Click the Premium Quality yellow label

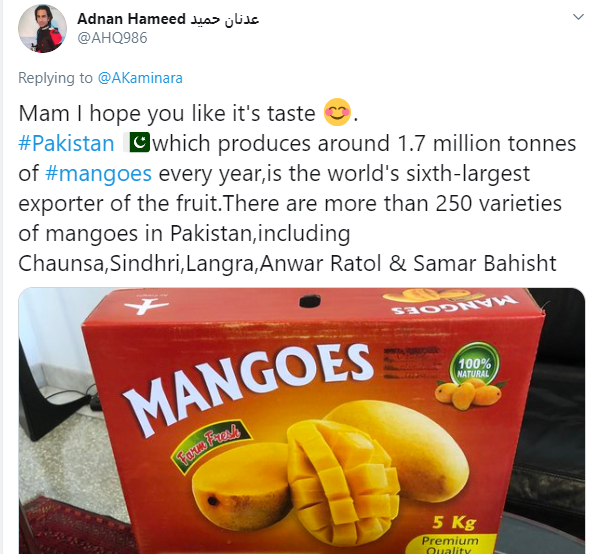click(450, 544)
